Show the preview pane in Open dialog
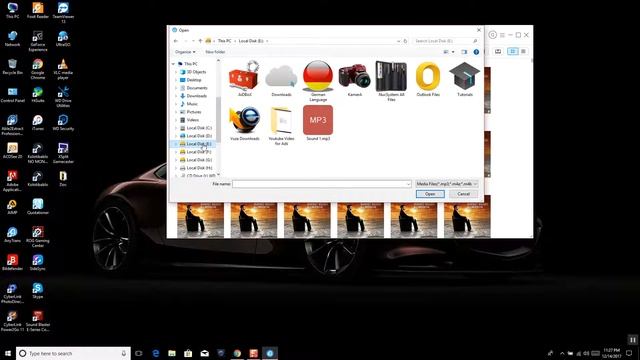 pyautogui.click(x=464, y=52)
